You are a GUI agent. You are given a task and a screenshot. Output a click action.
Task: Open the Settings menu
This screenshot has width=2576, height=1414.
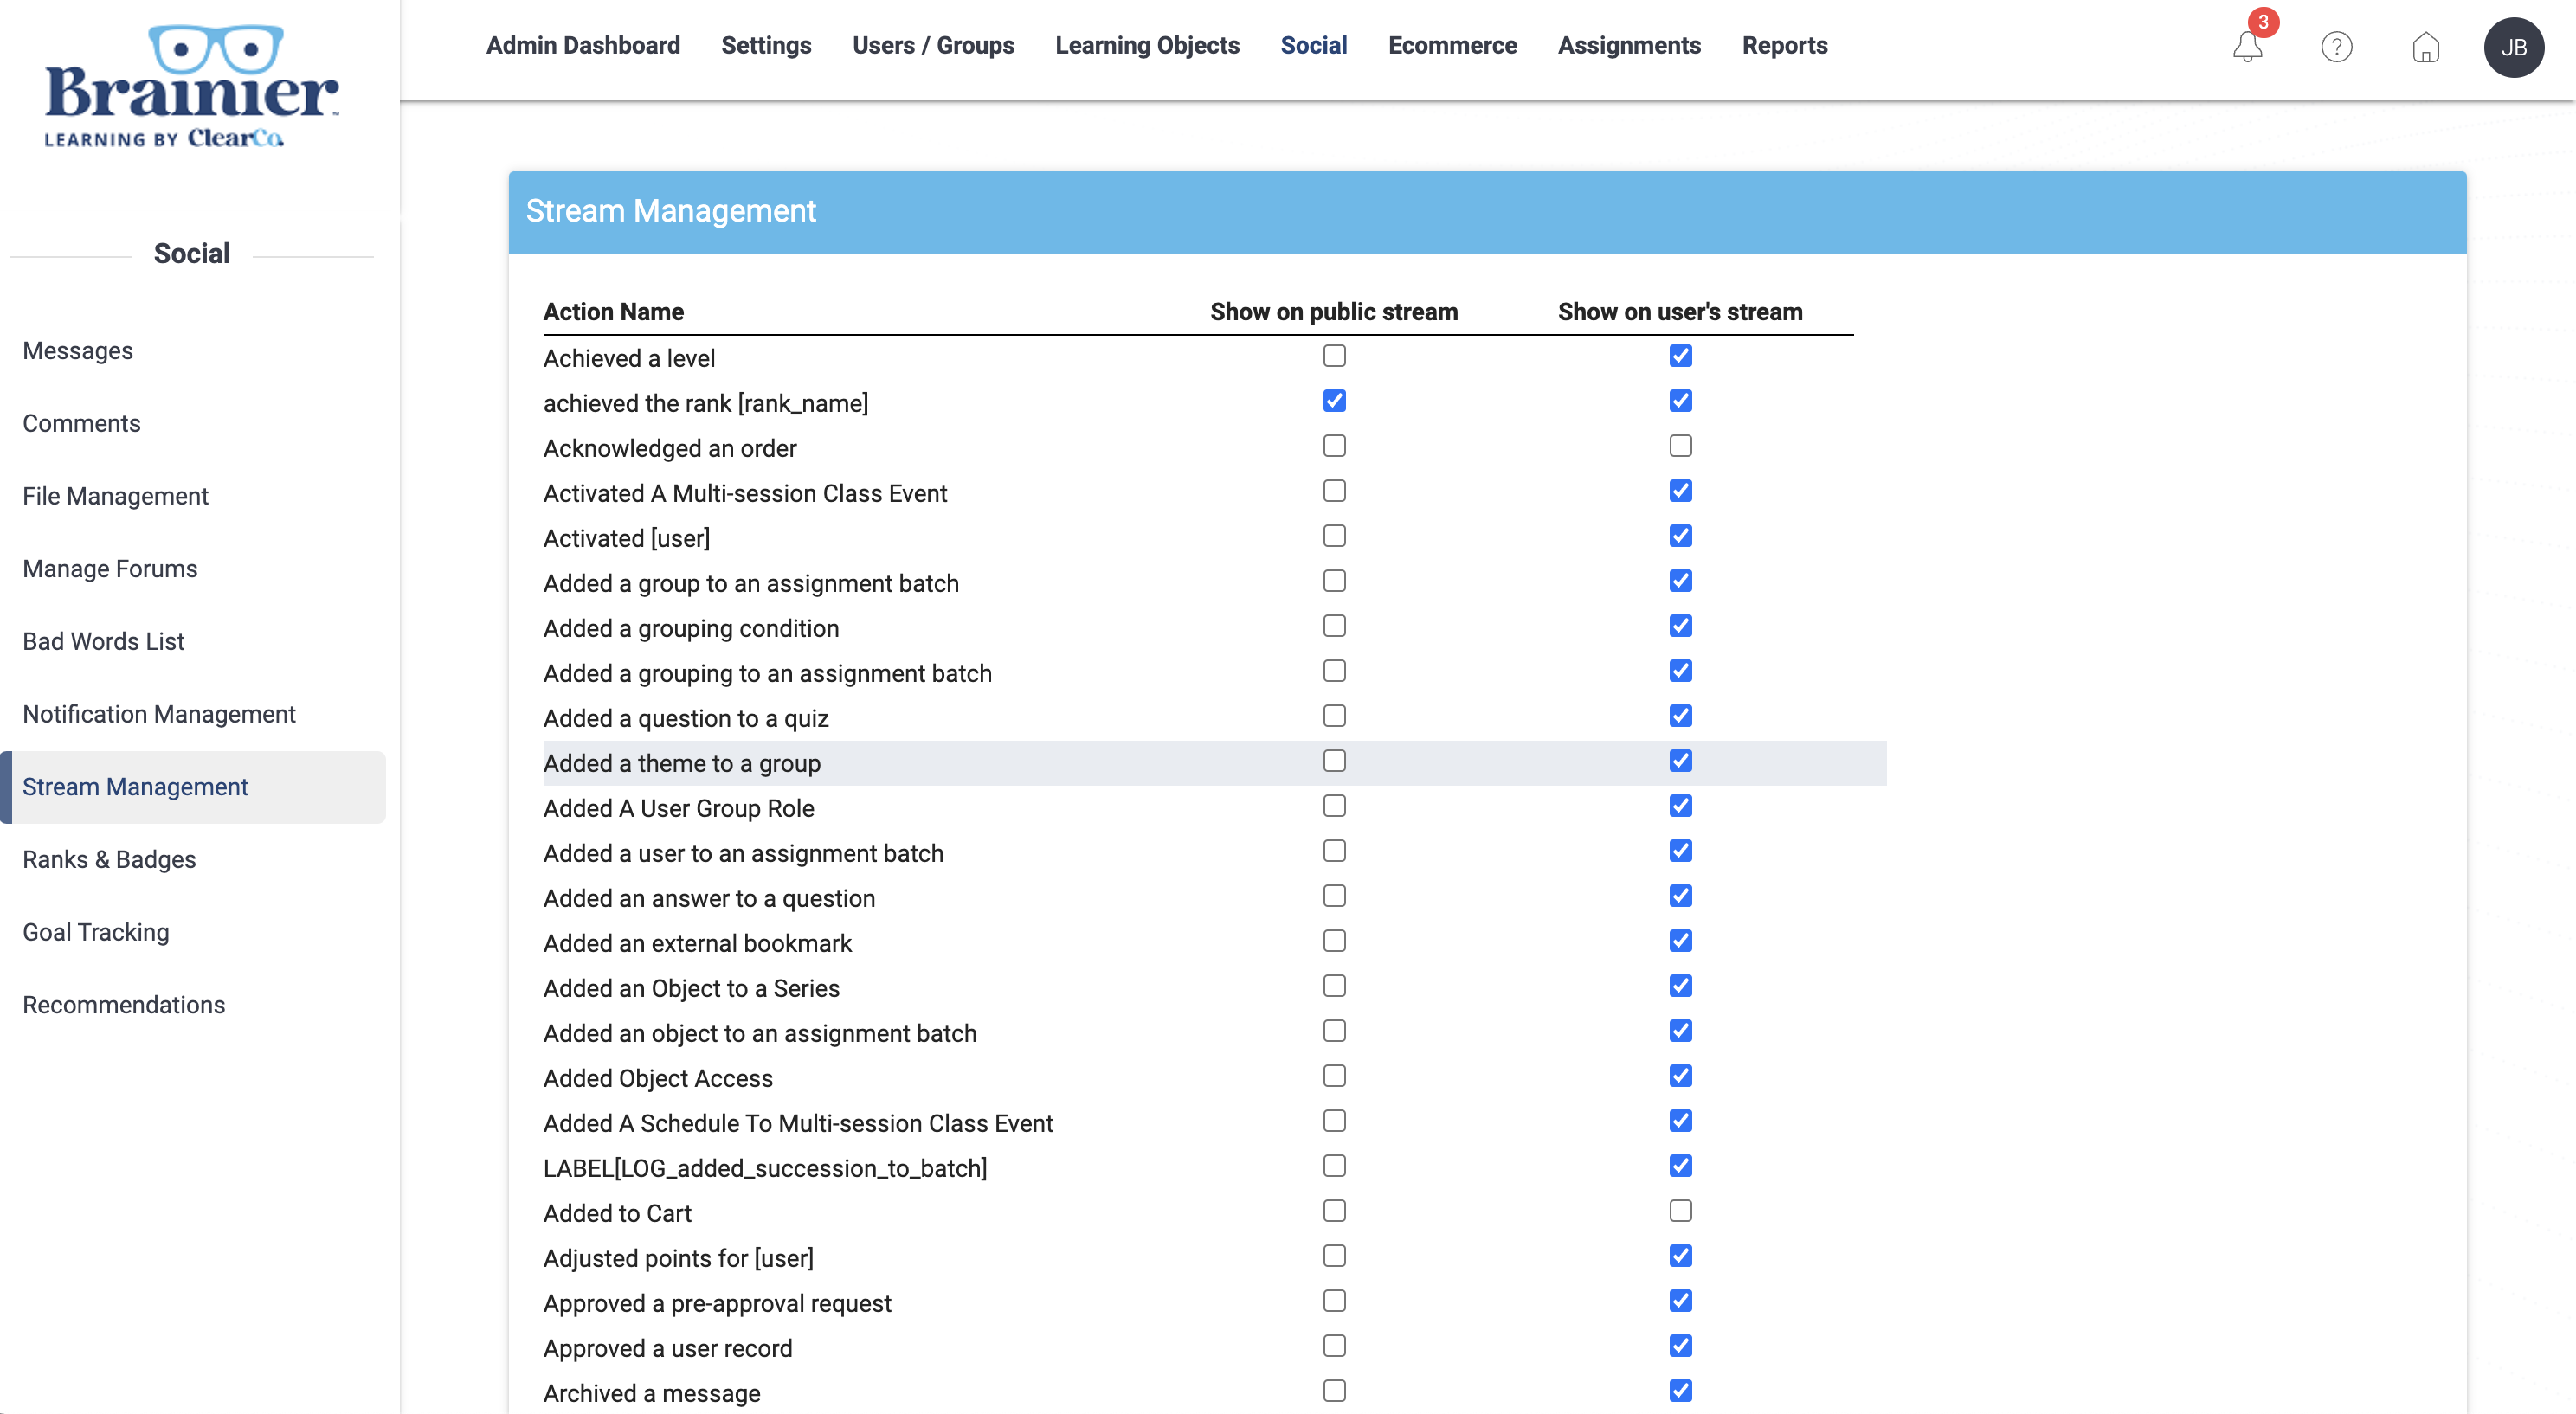click(766, 46)
